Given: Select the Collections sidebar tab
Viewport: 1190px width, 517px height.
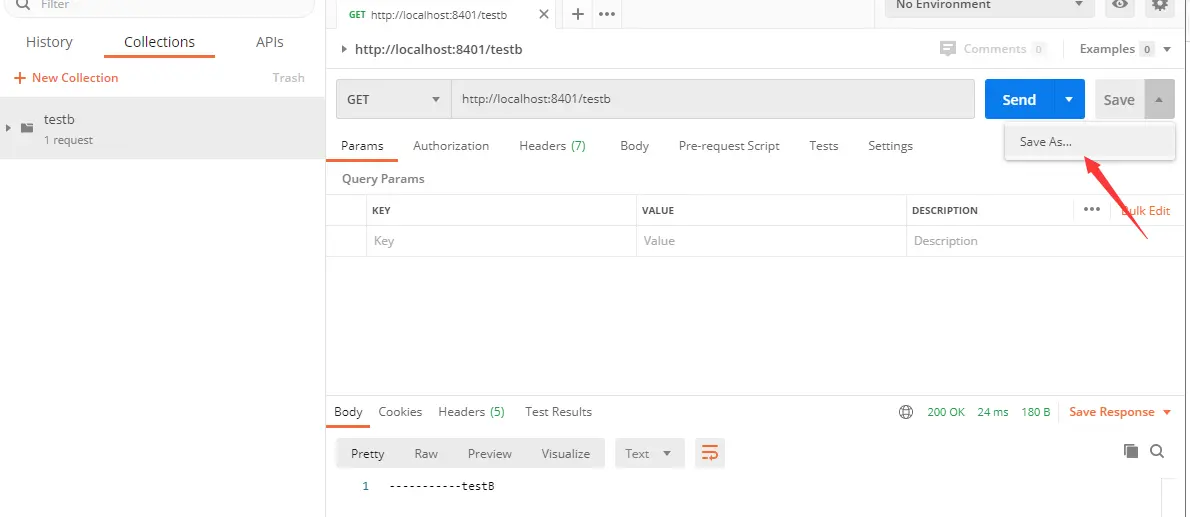Looking at the screenshot, I should (x=159, y=42).
